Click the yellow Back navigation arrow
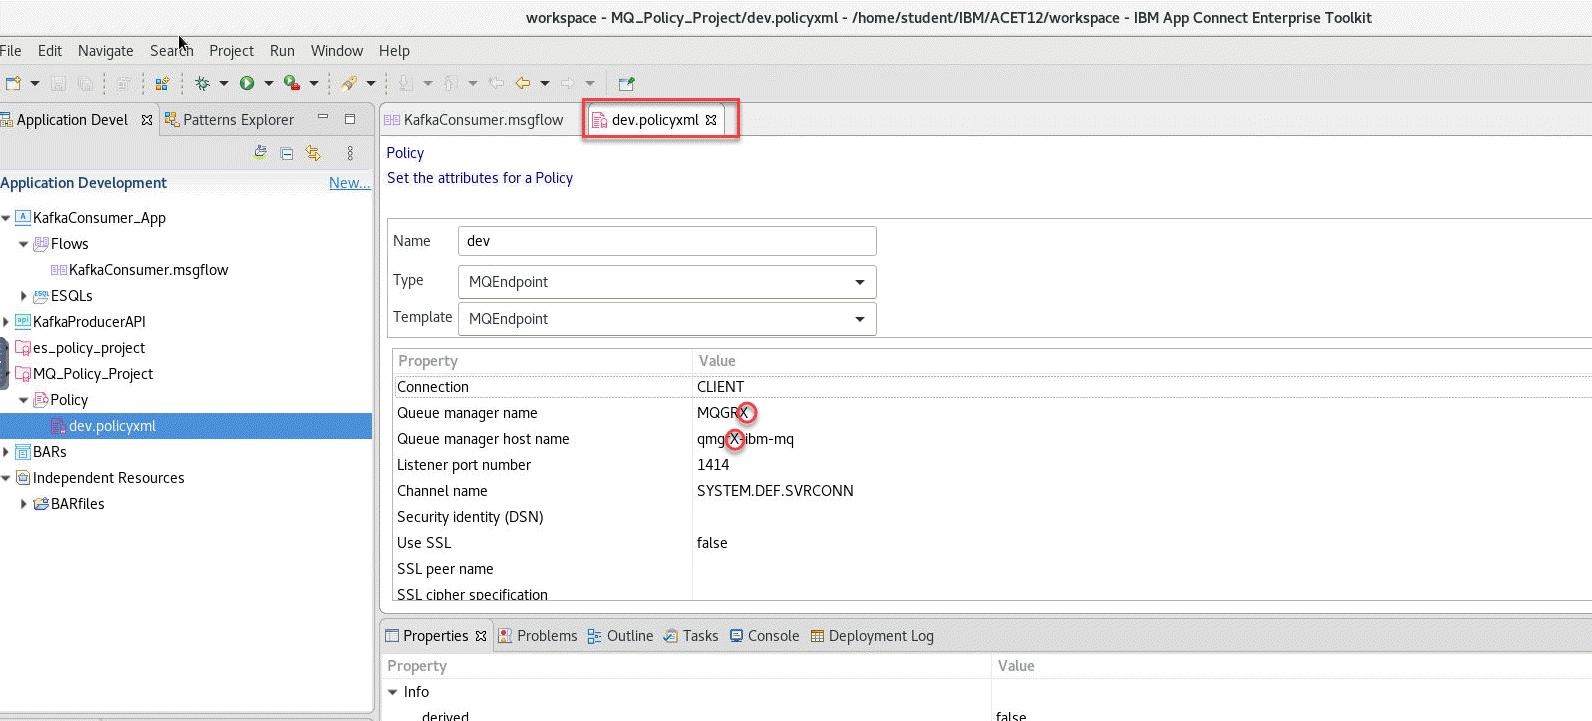This screenshot has height=721, width=1592. [522, 83]
